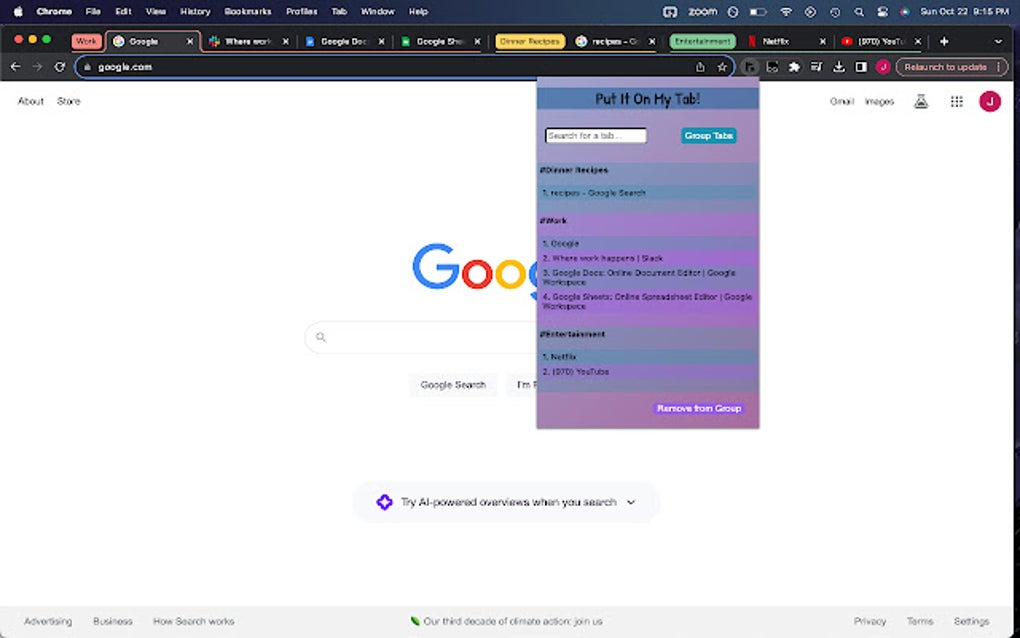Open the Privacy footer link

pyautogui.click(x=870, y=622)
